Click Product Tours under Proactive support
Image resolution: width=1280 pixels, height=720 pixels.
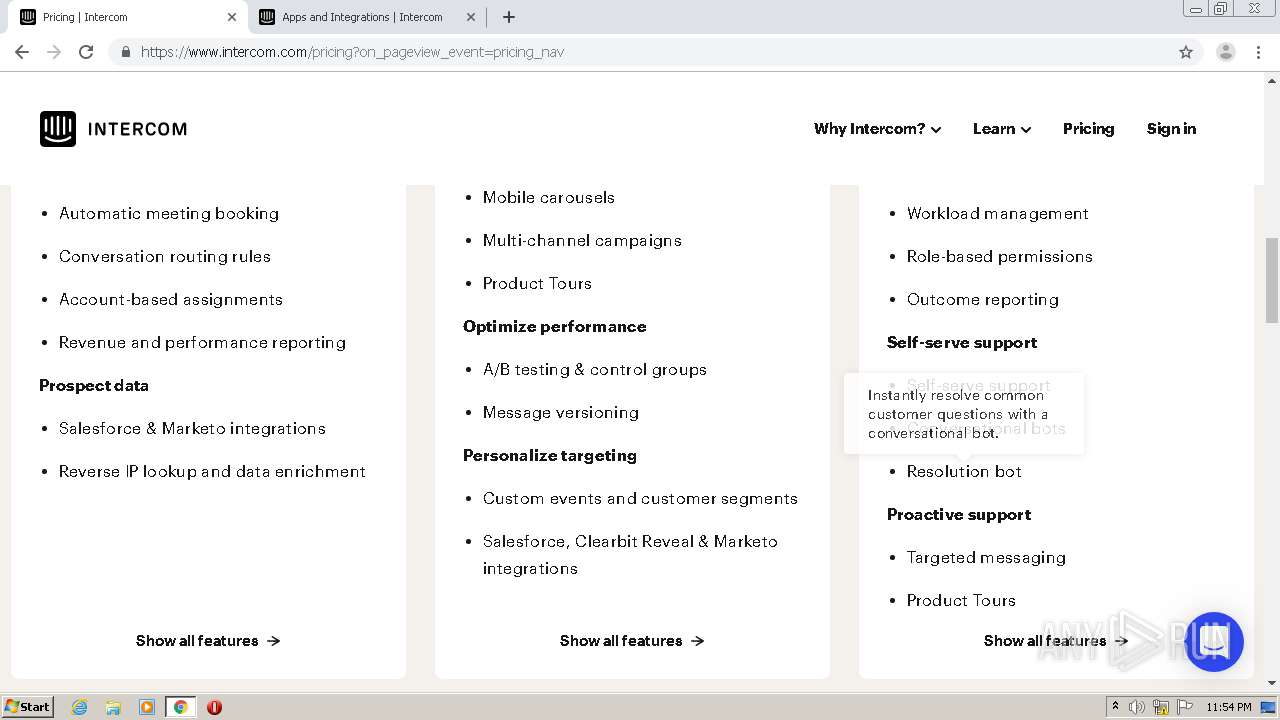(961, 600)
